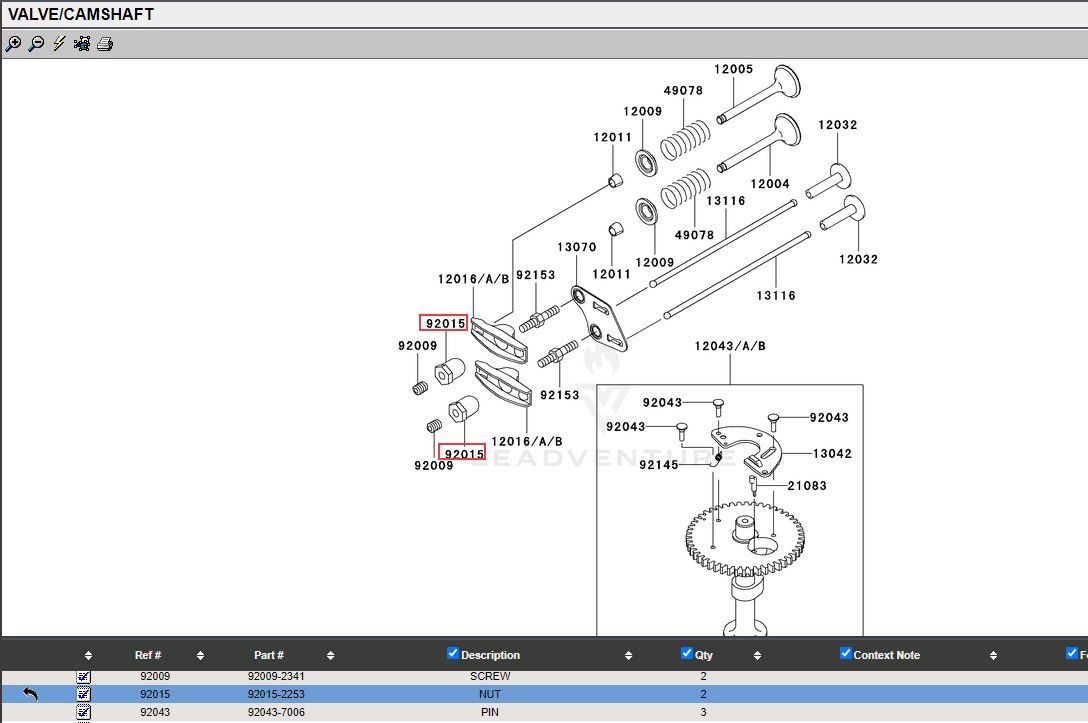Viewport: 1088px width, 723px height.
Task: Click the note icon in the 92009 row
Action: [84, 677]
